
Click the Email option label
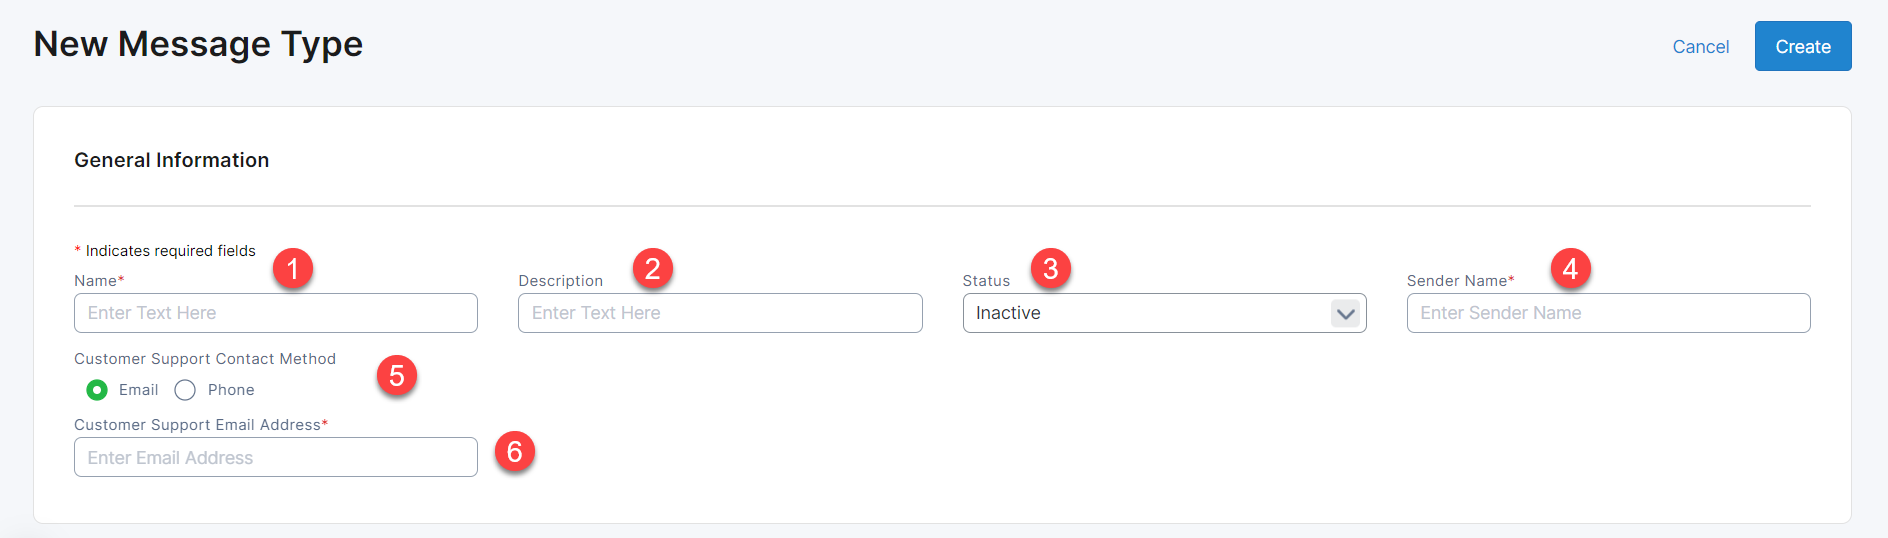[x=138, y=390]
